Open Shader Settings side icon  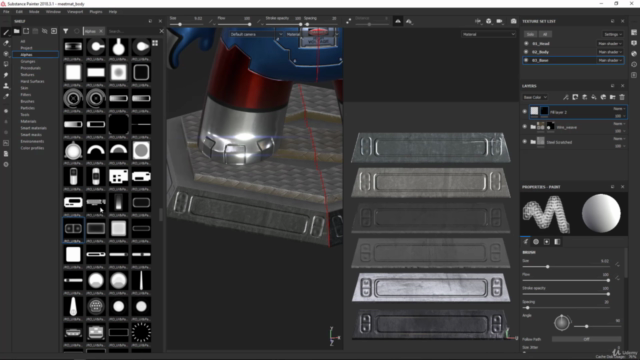(x=634, y=53)
